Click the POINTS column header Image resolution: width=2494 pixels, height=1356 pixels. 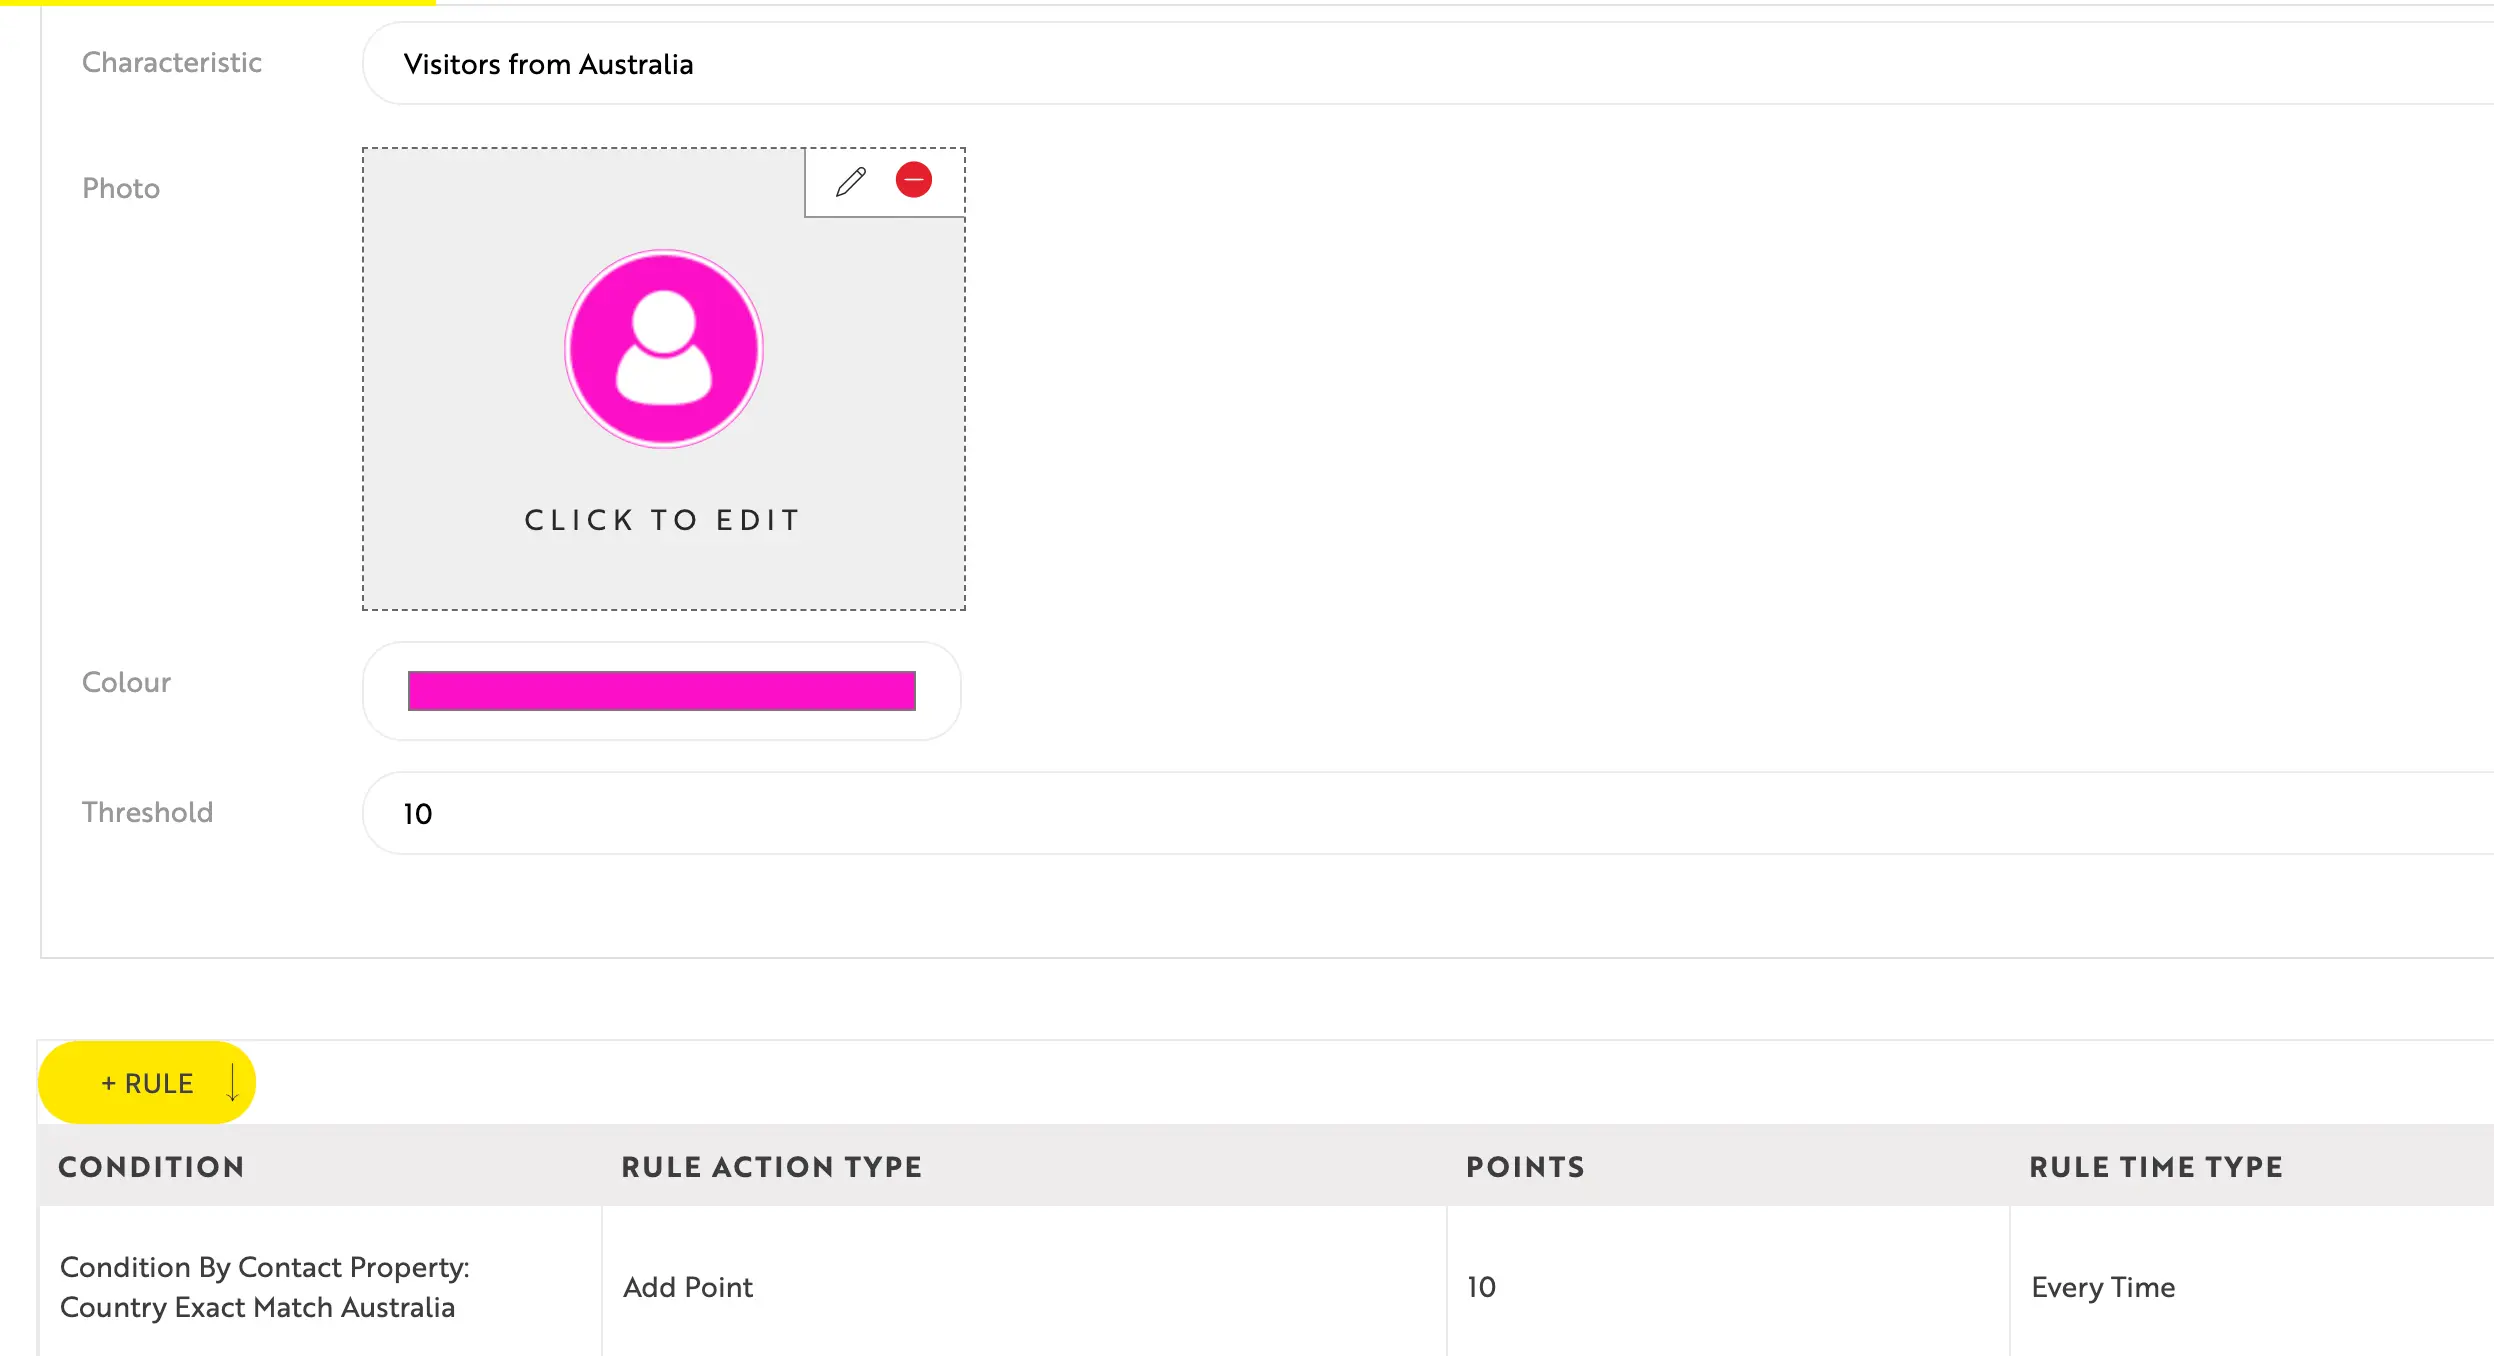(1525, 1167)
